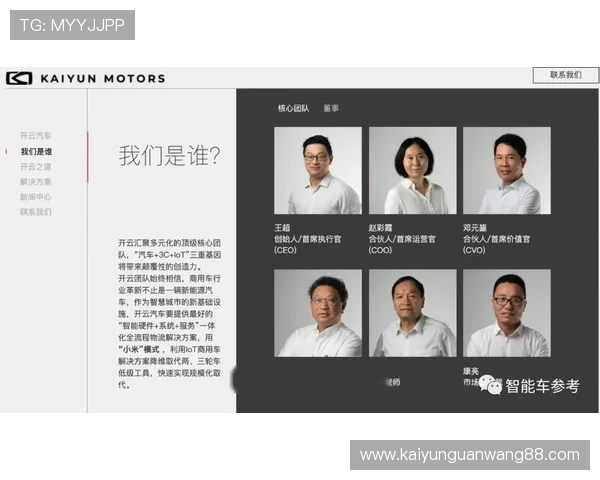Select 我们是谁 in the sidebar menu

click(36, 152)
